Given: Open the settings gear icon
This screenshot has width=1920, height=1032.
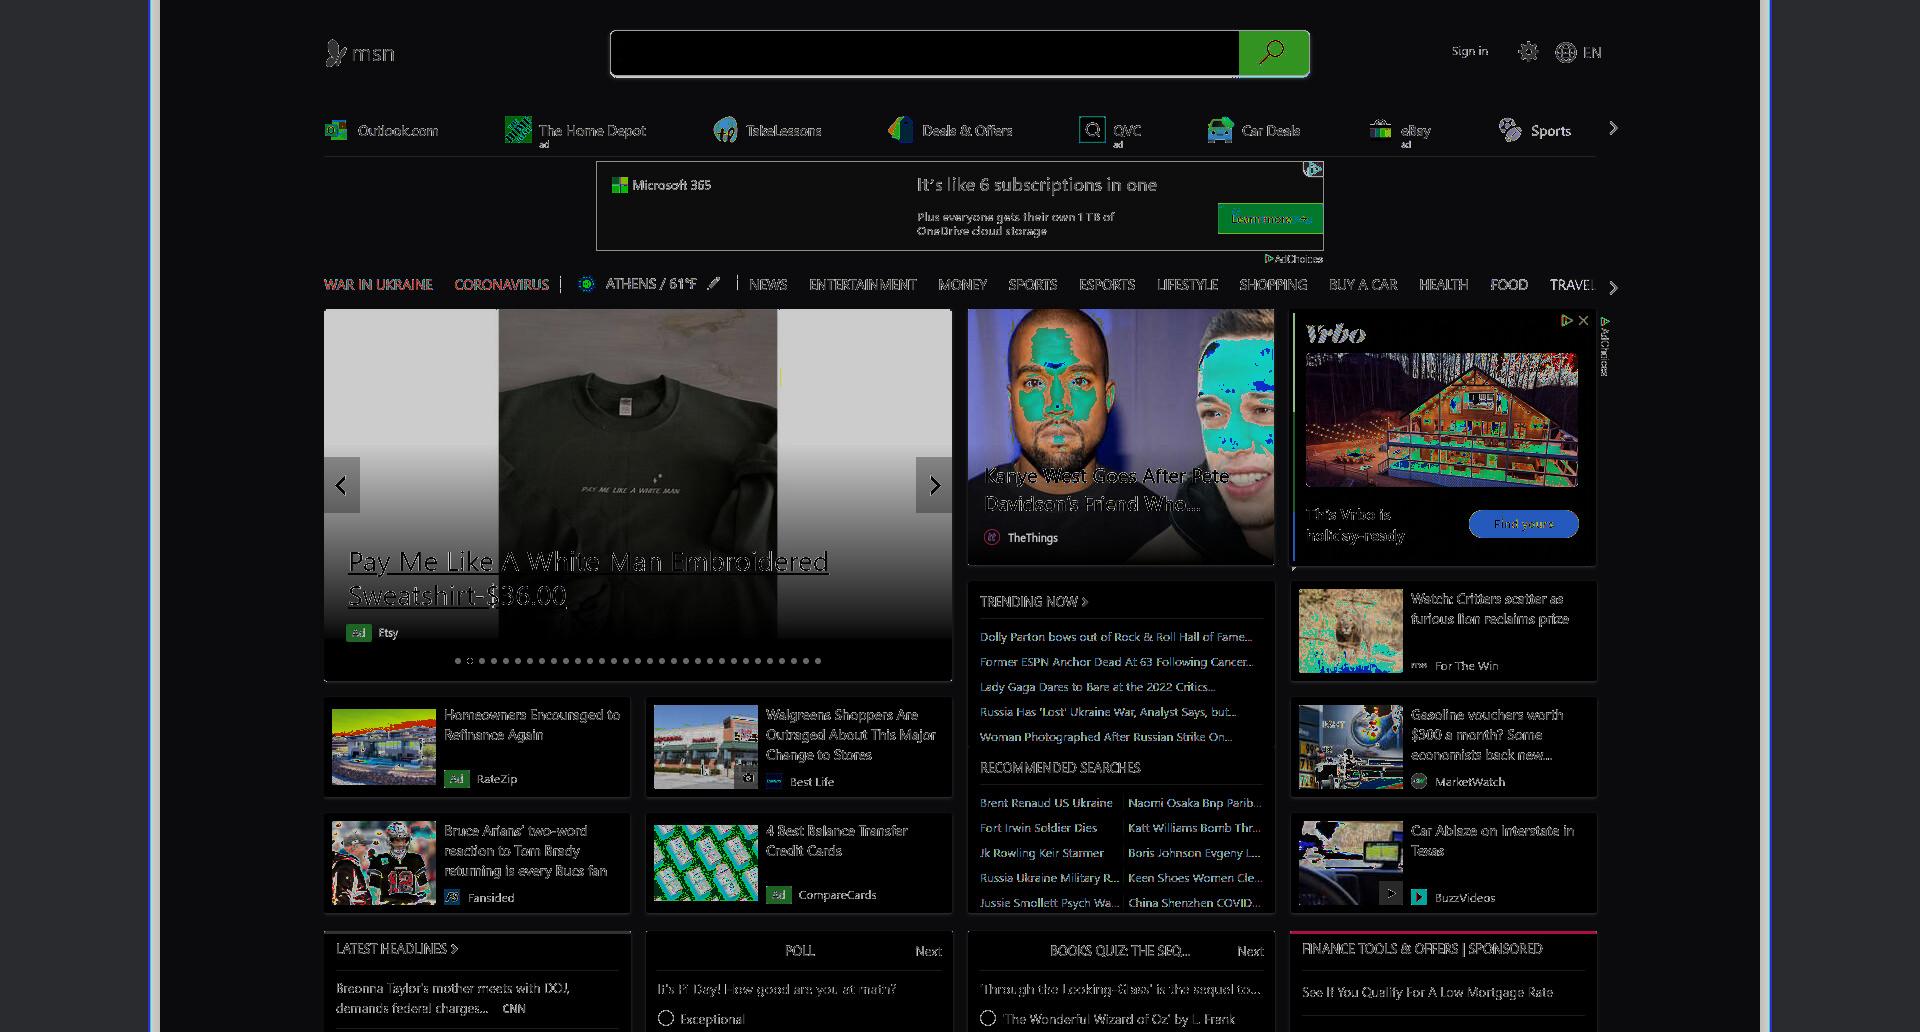Looking at the screenshot, I should pyautogui.click(x=1527, y=52).
